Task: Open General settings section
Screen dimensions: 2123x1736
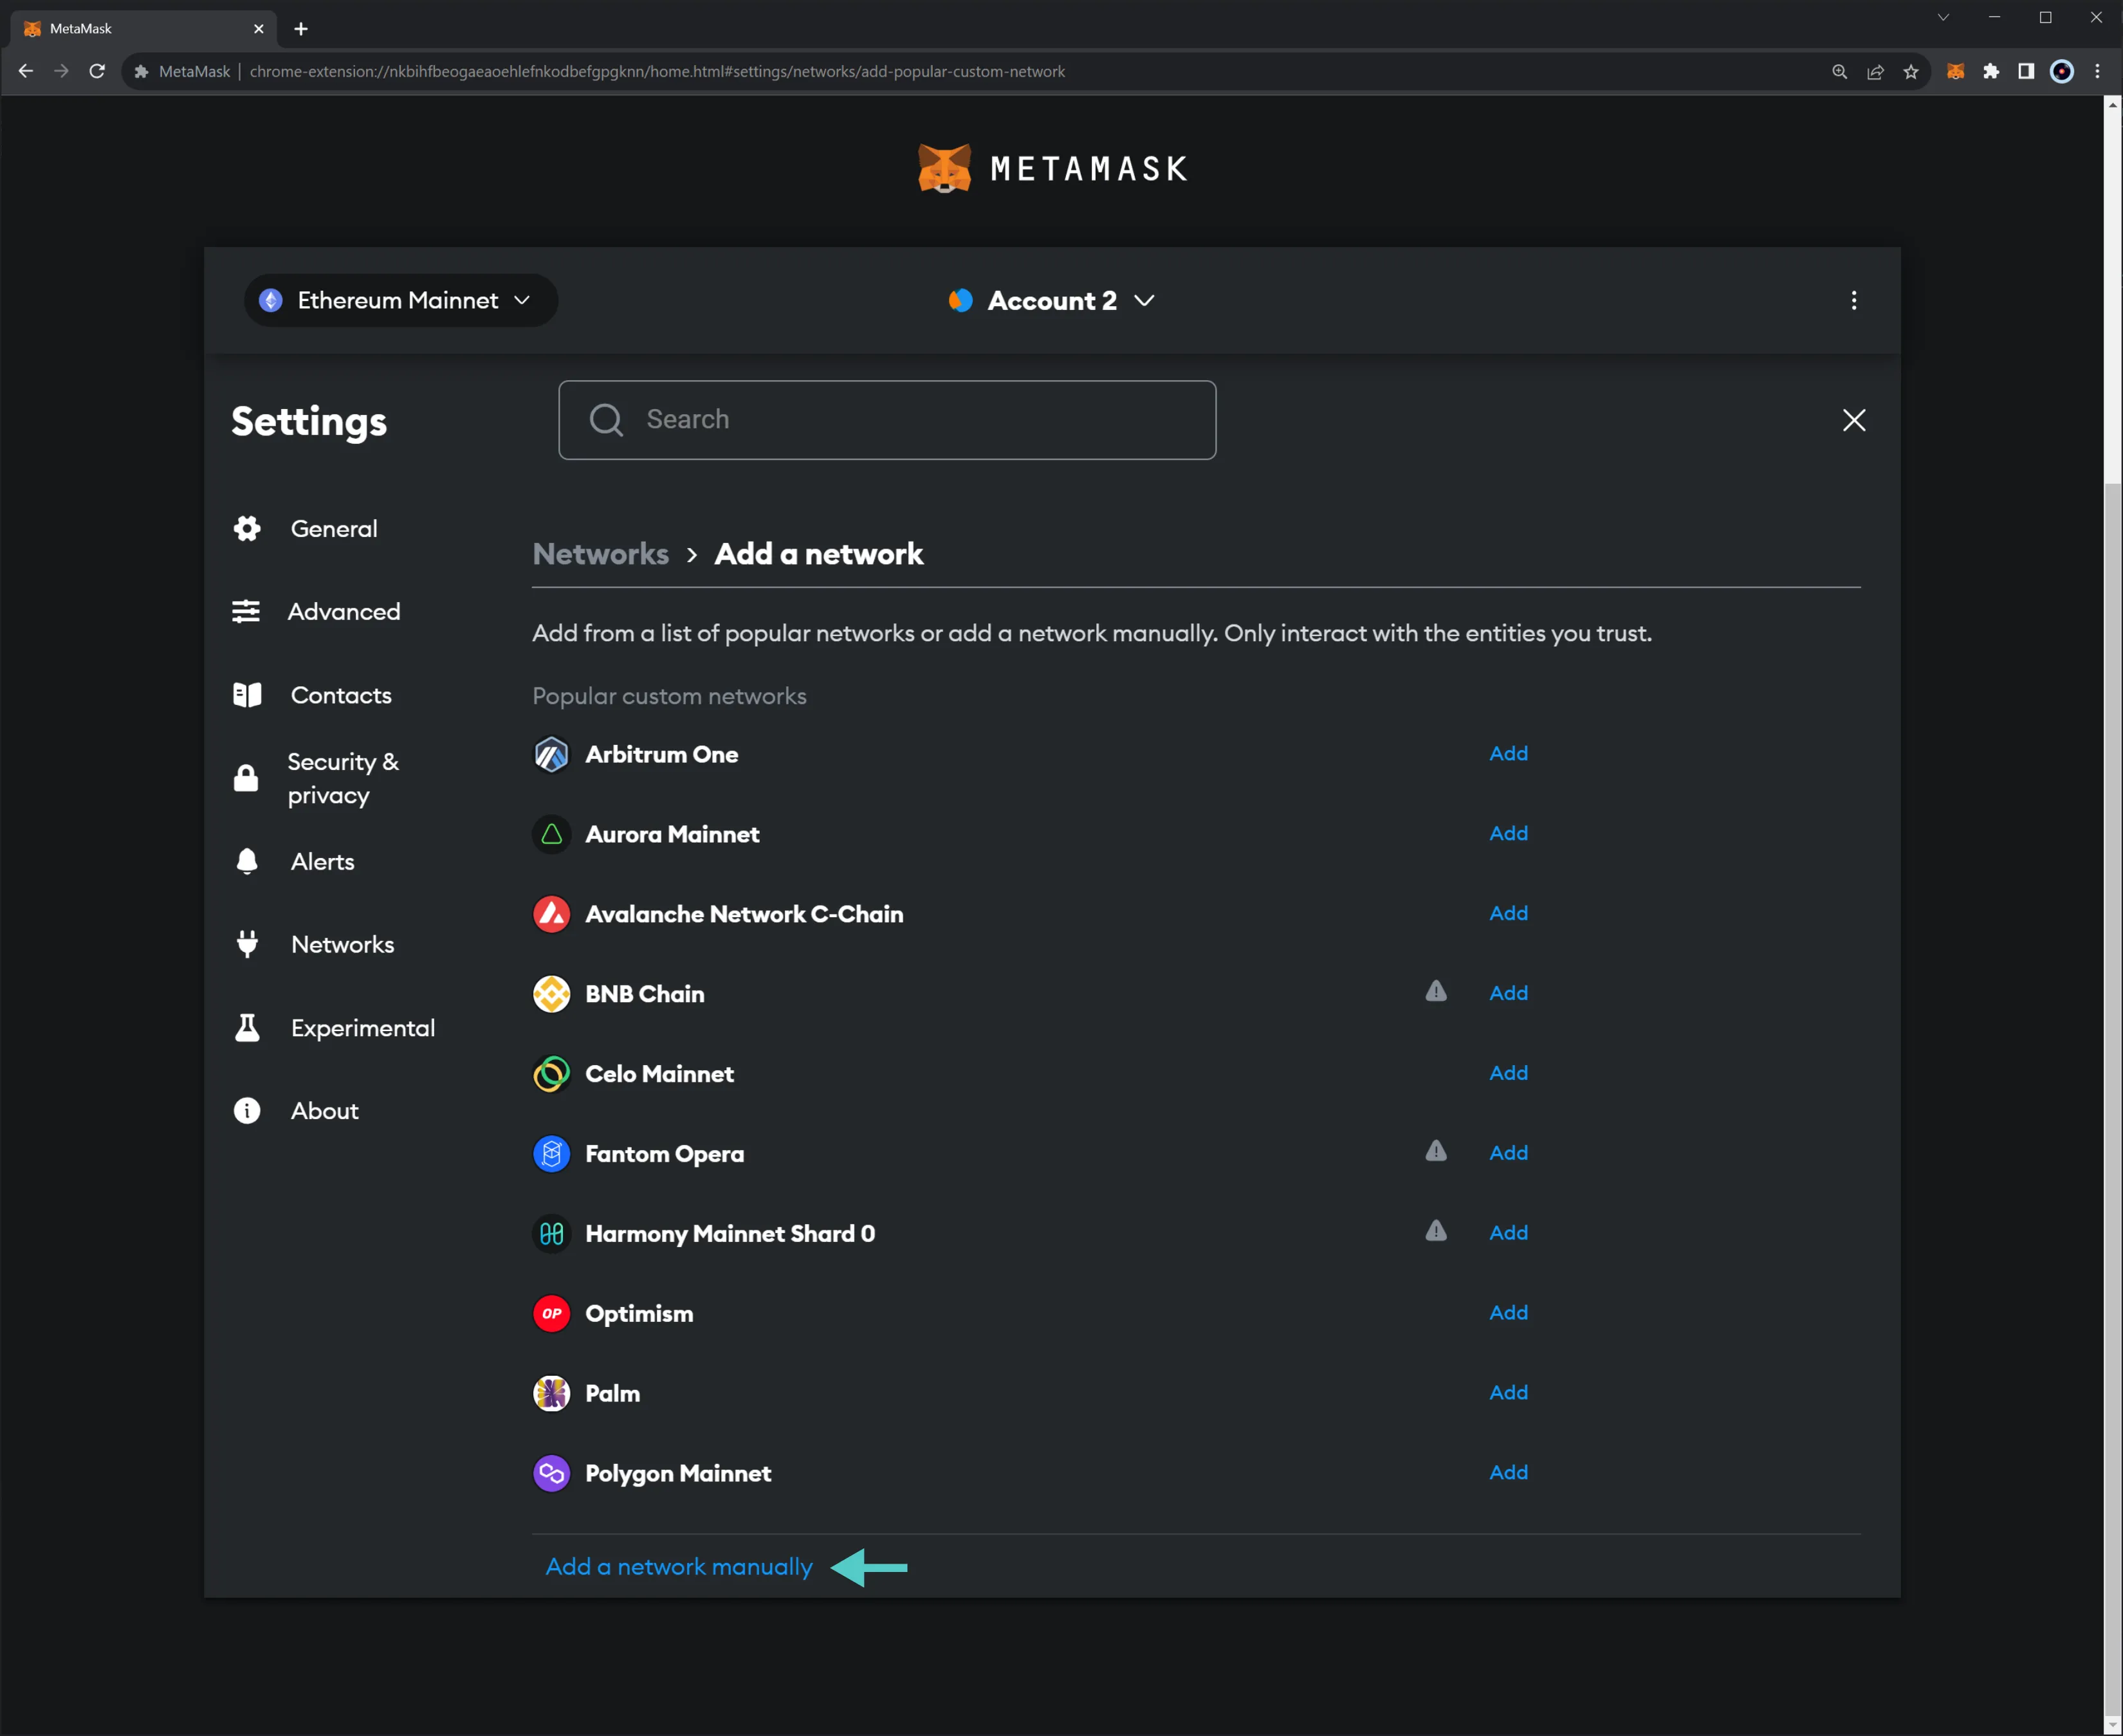Action: pos(331,527)
